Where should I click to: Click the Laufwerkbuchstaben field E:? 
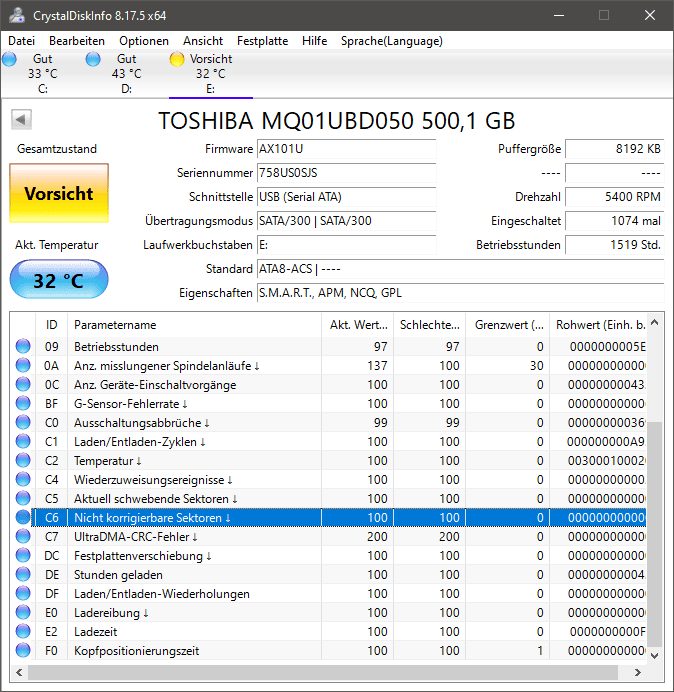[346, 245]
